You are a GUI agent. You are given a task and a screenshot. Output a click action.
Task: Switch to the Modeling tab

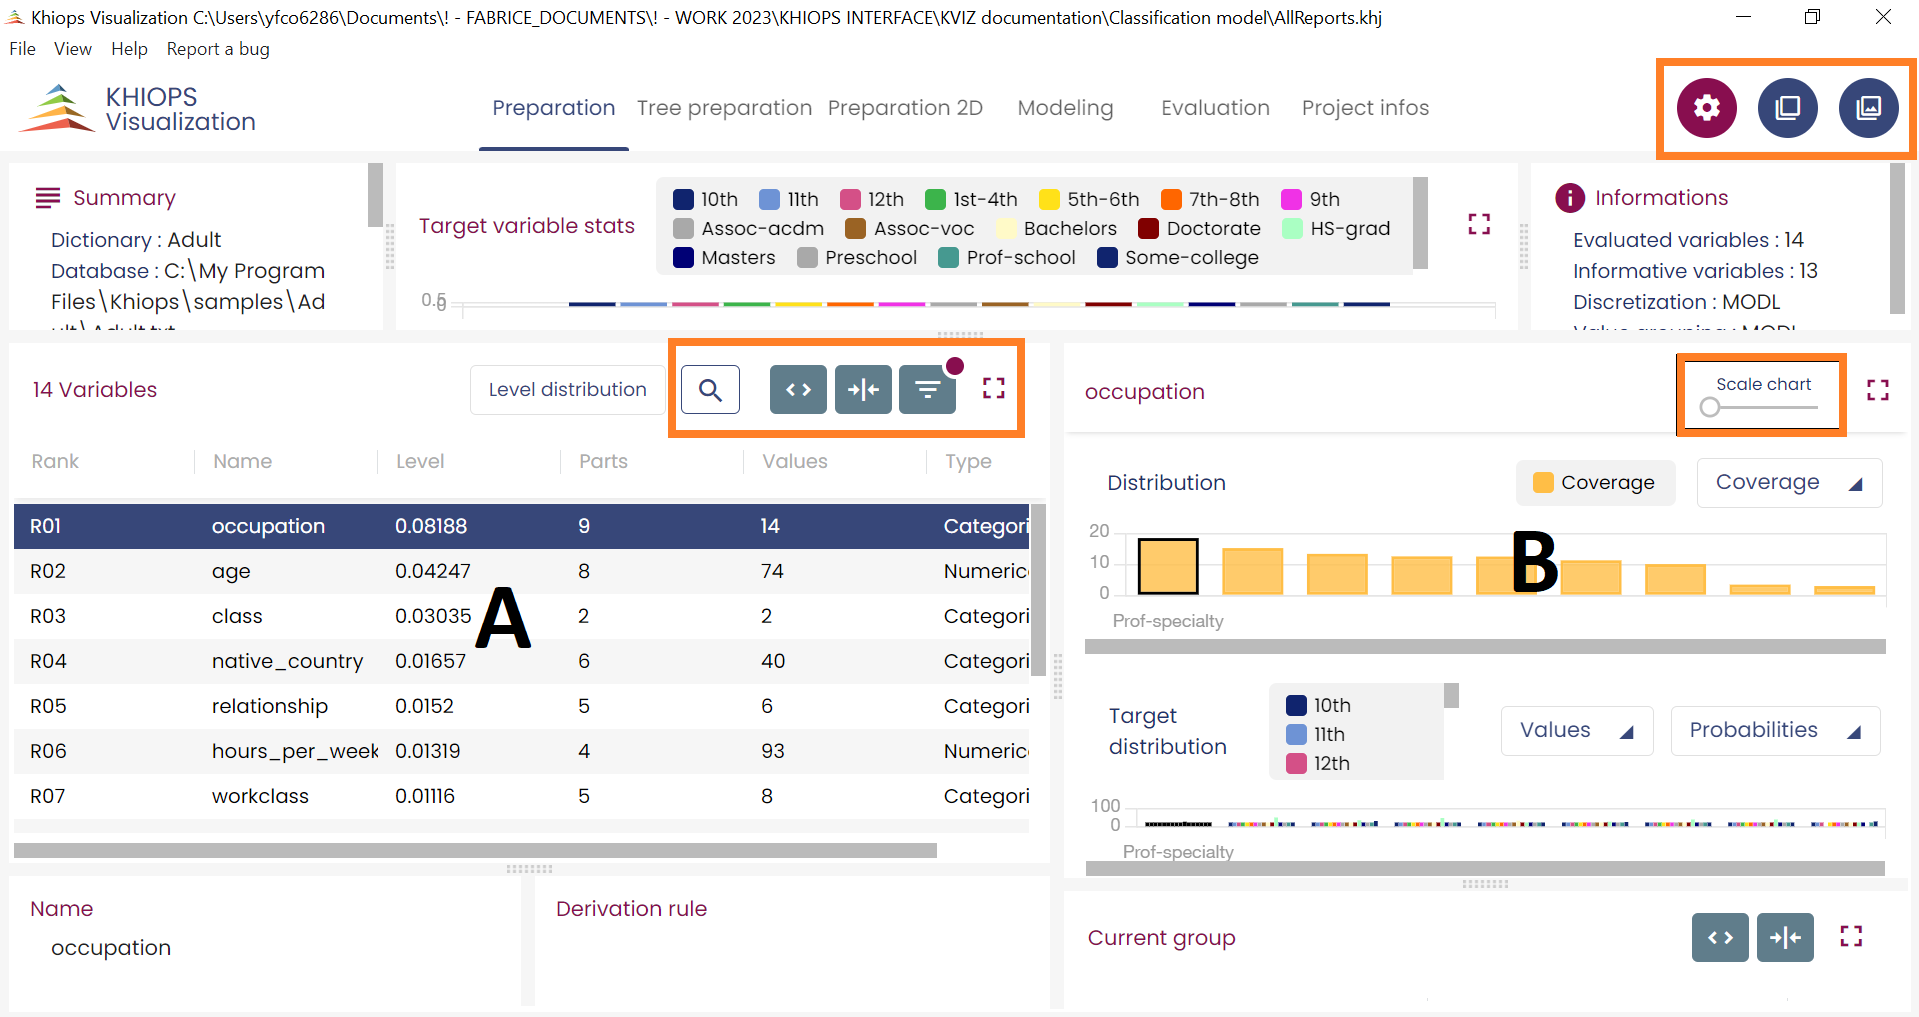pos(1065,108)
